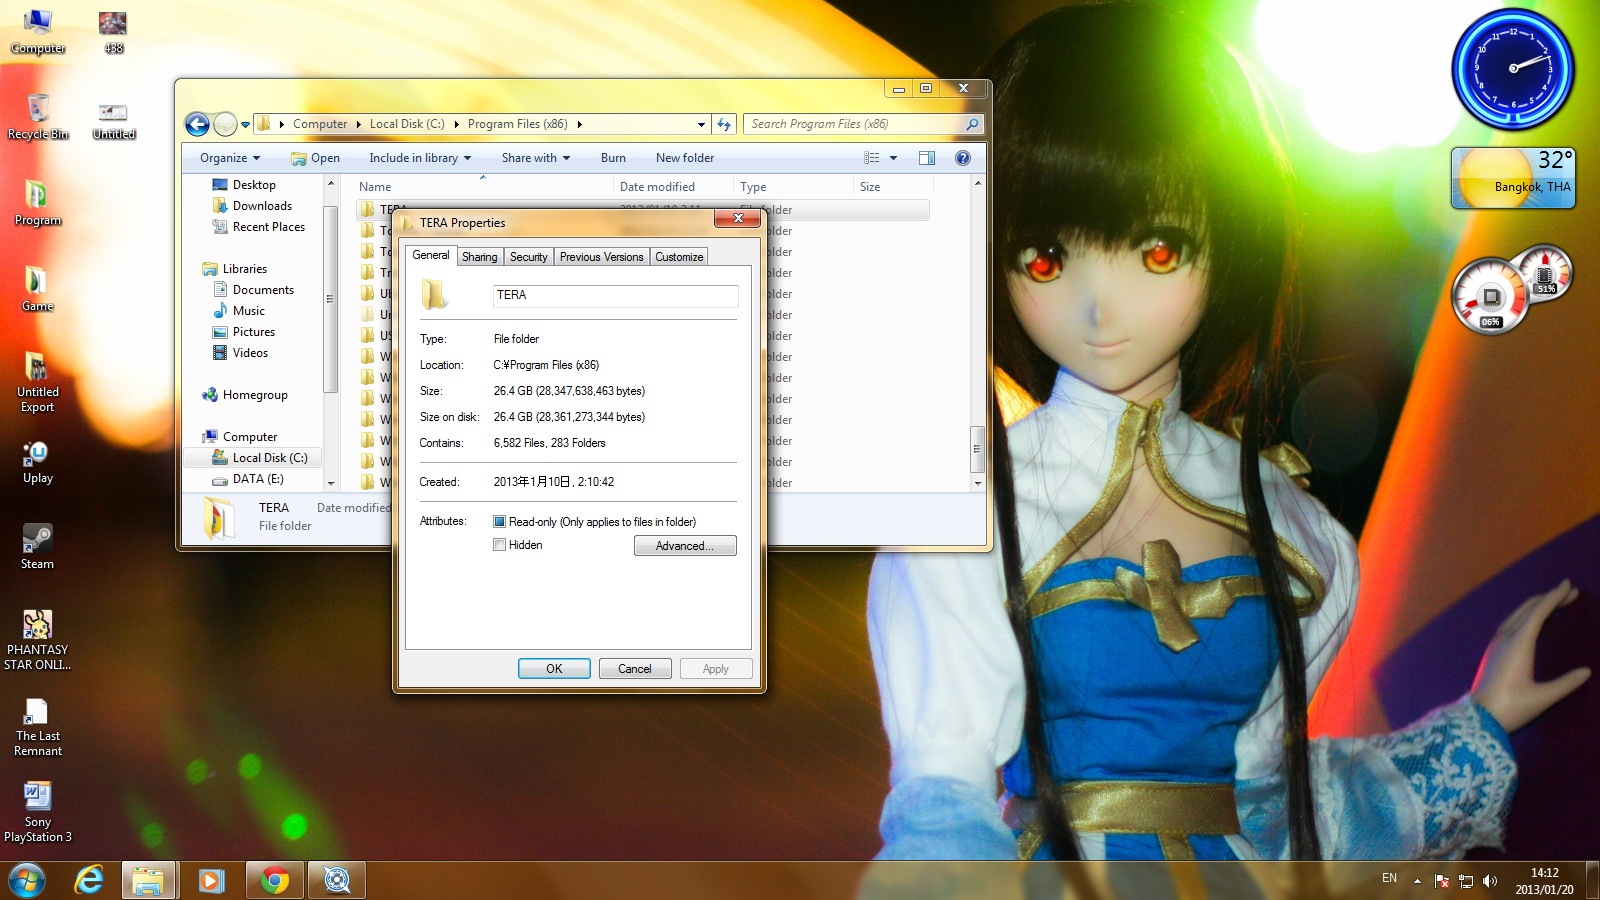
Task: Select the Game desktop shortcut
Action: pos(38,289)
